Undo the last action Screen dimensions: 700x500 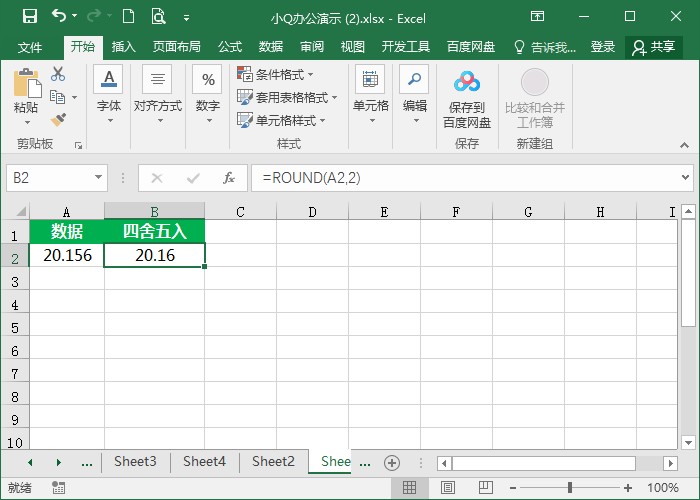(58, 16)
